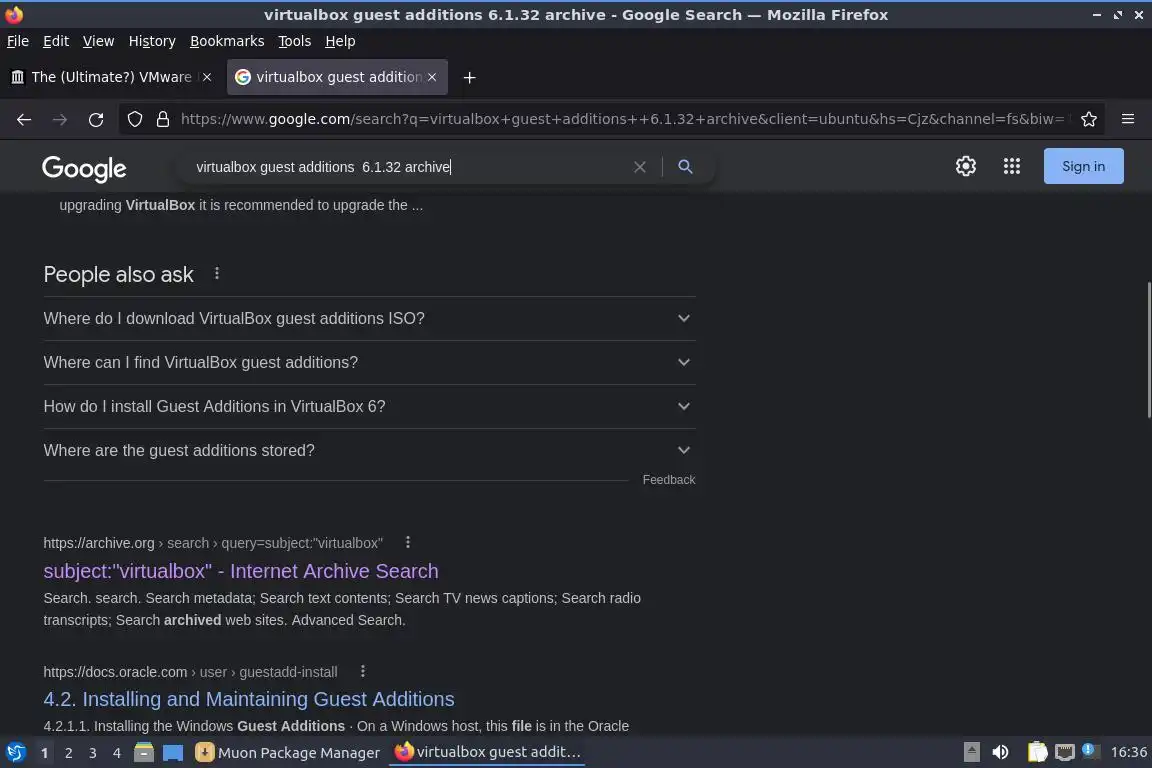Bookmark this page with the star
Image resolution: width=1152 pixels, height=768 pixels.
coord(1089,119)
